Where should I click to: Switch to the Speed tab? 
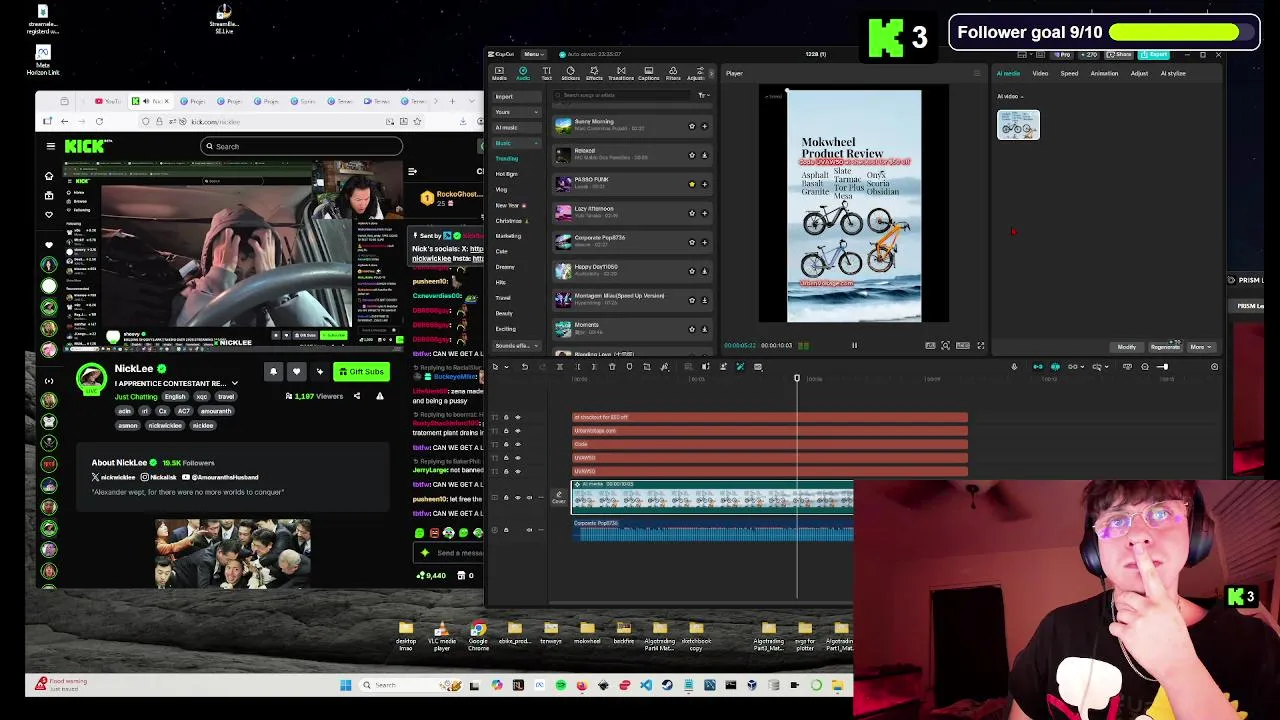click(x=1069, y=73)
